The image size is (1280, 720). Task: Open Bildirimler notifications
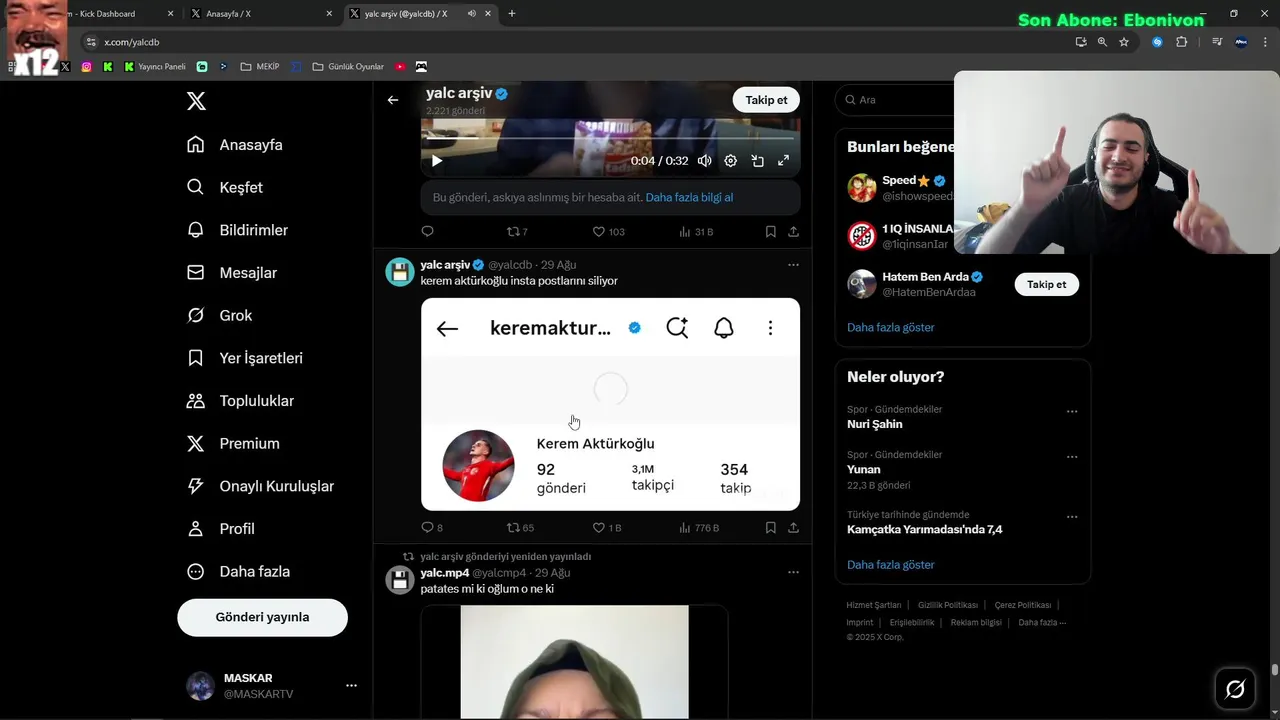click(x=238, y=230)
